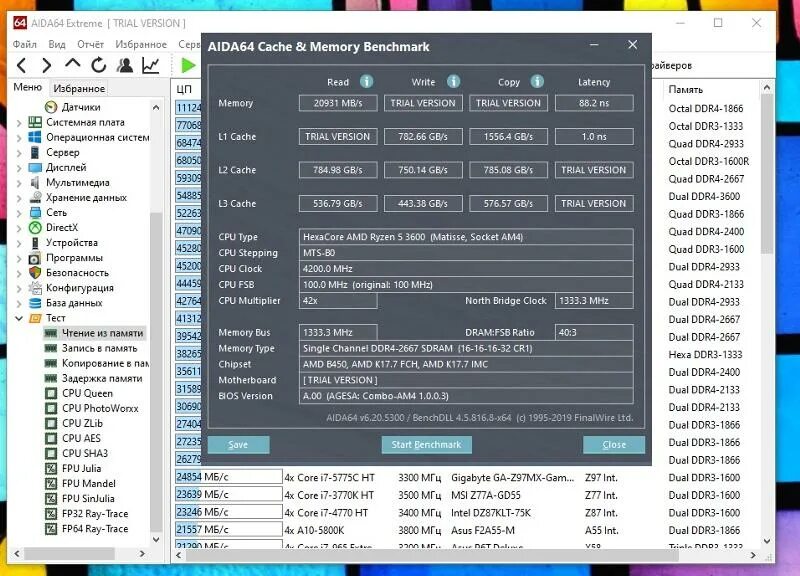
Task: Expand the Дисплей node
Action: pos(19,167)
